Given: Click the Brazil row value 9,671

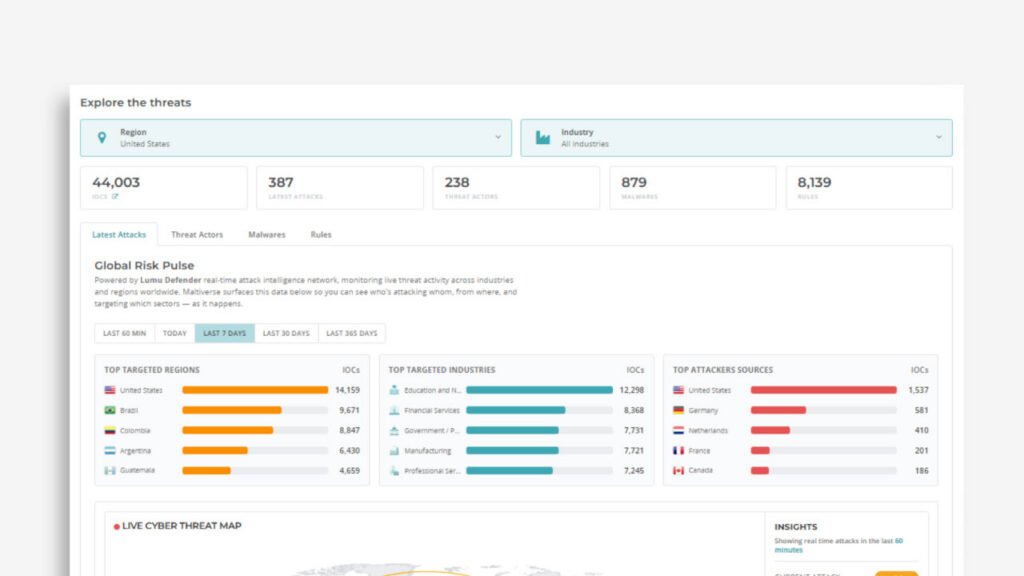Looking at the screenshot, I should 349,410.
